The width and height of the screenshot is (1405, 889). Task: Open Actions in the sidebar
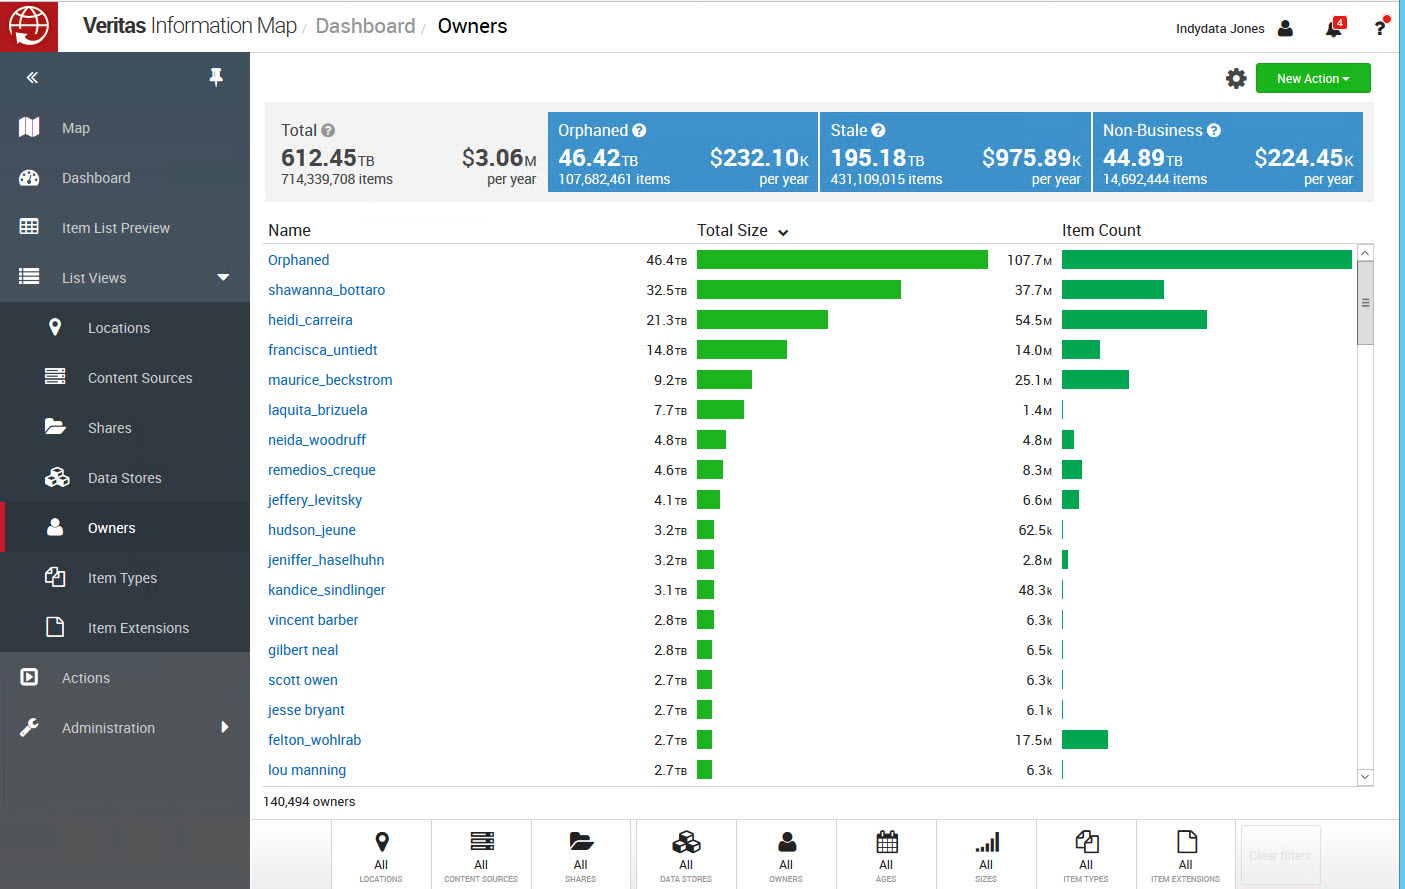pyautogui.click(x=125, y=678)
